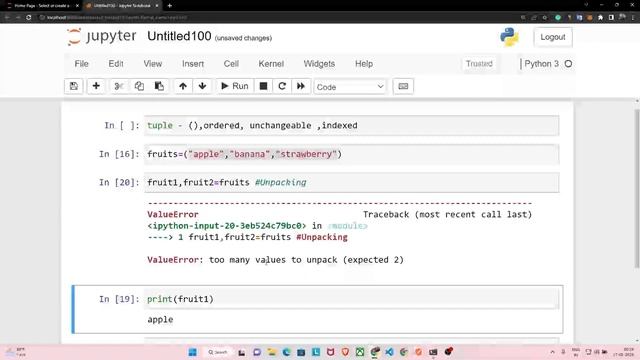Move selected cell down arrow

point(202,86)
